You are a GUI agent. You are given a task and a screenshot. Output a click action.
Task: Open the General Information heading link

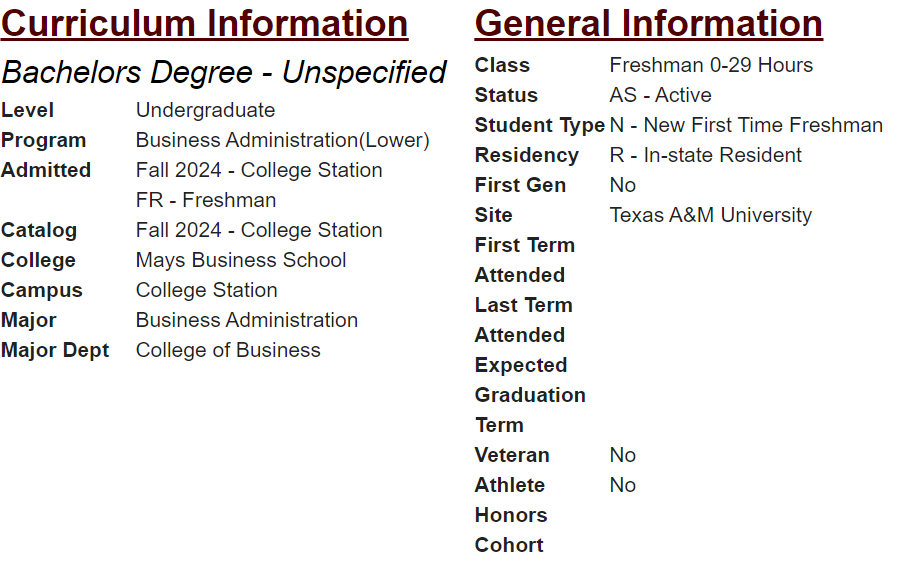pyautogui.click(x=648, y=24)
